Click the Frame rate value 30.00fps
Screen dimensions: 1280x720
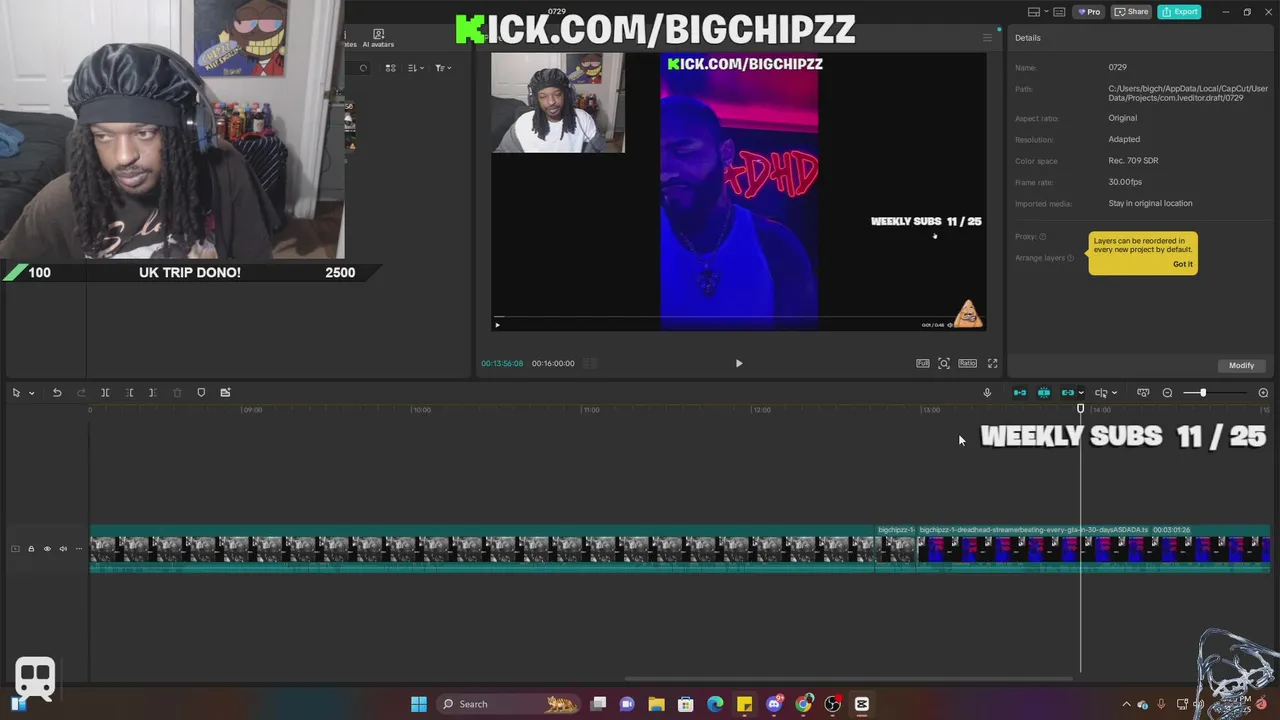(1125, 182)
